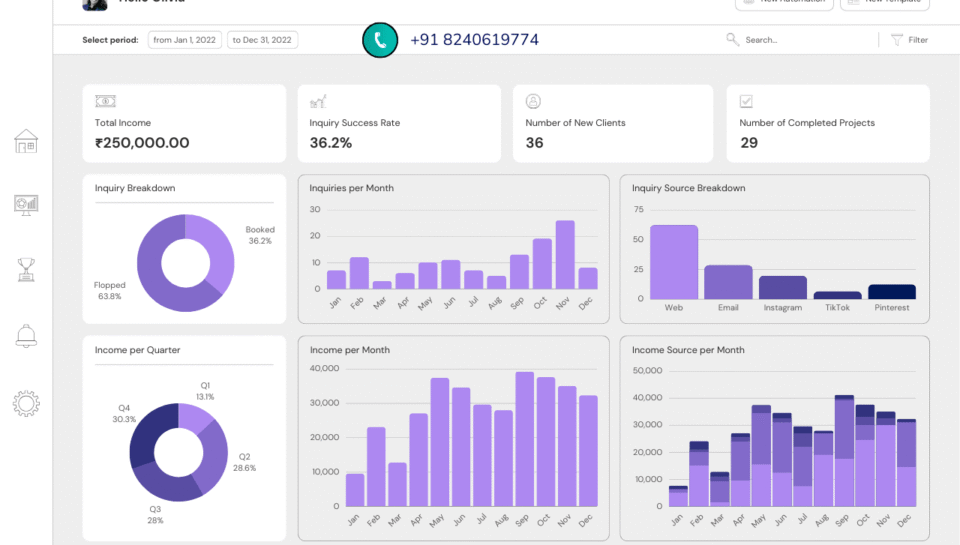Open the settings gear icon
The image size is (960, 545).
[26, 404]
